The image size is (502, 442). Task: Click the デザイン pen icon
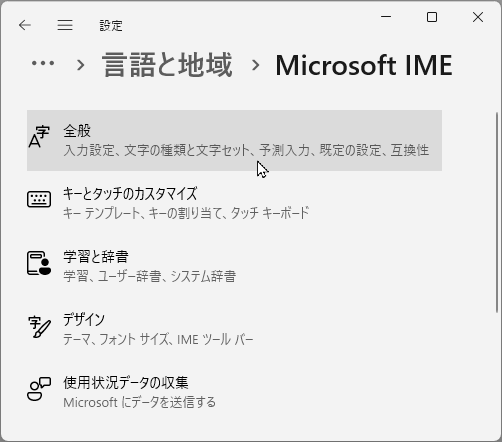(x=40, y=327)
